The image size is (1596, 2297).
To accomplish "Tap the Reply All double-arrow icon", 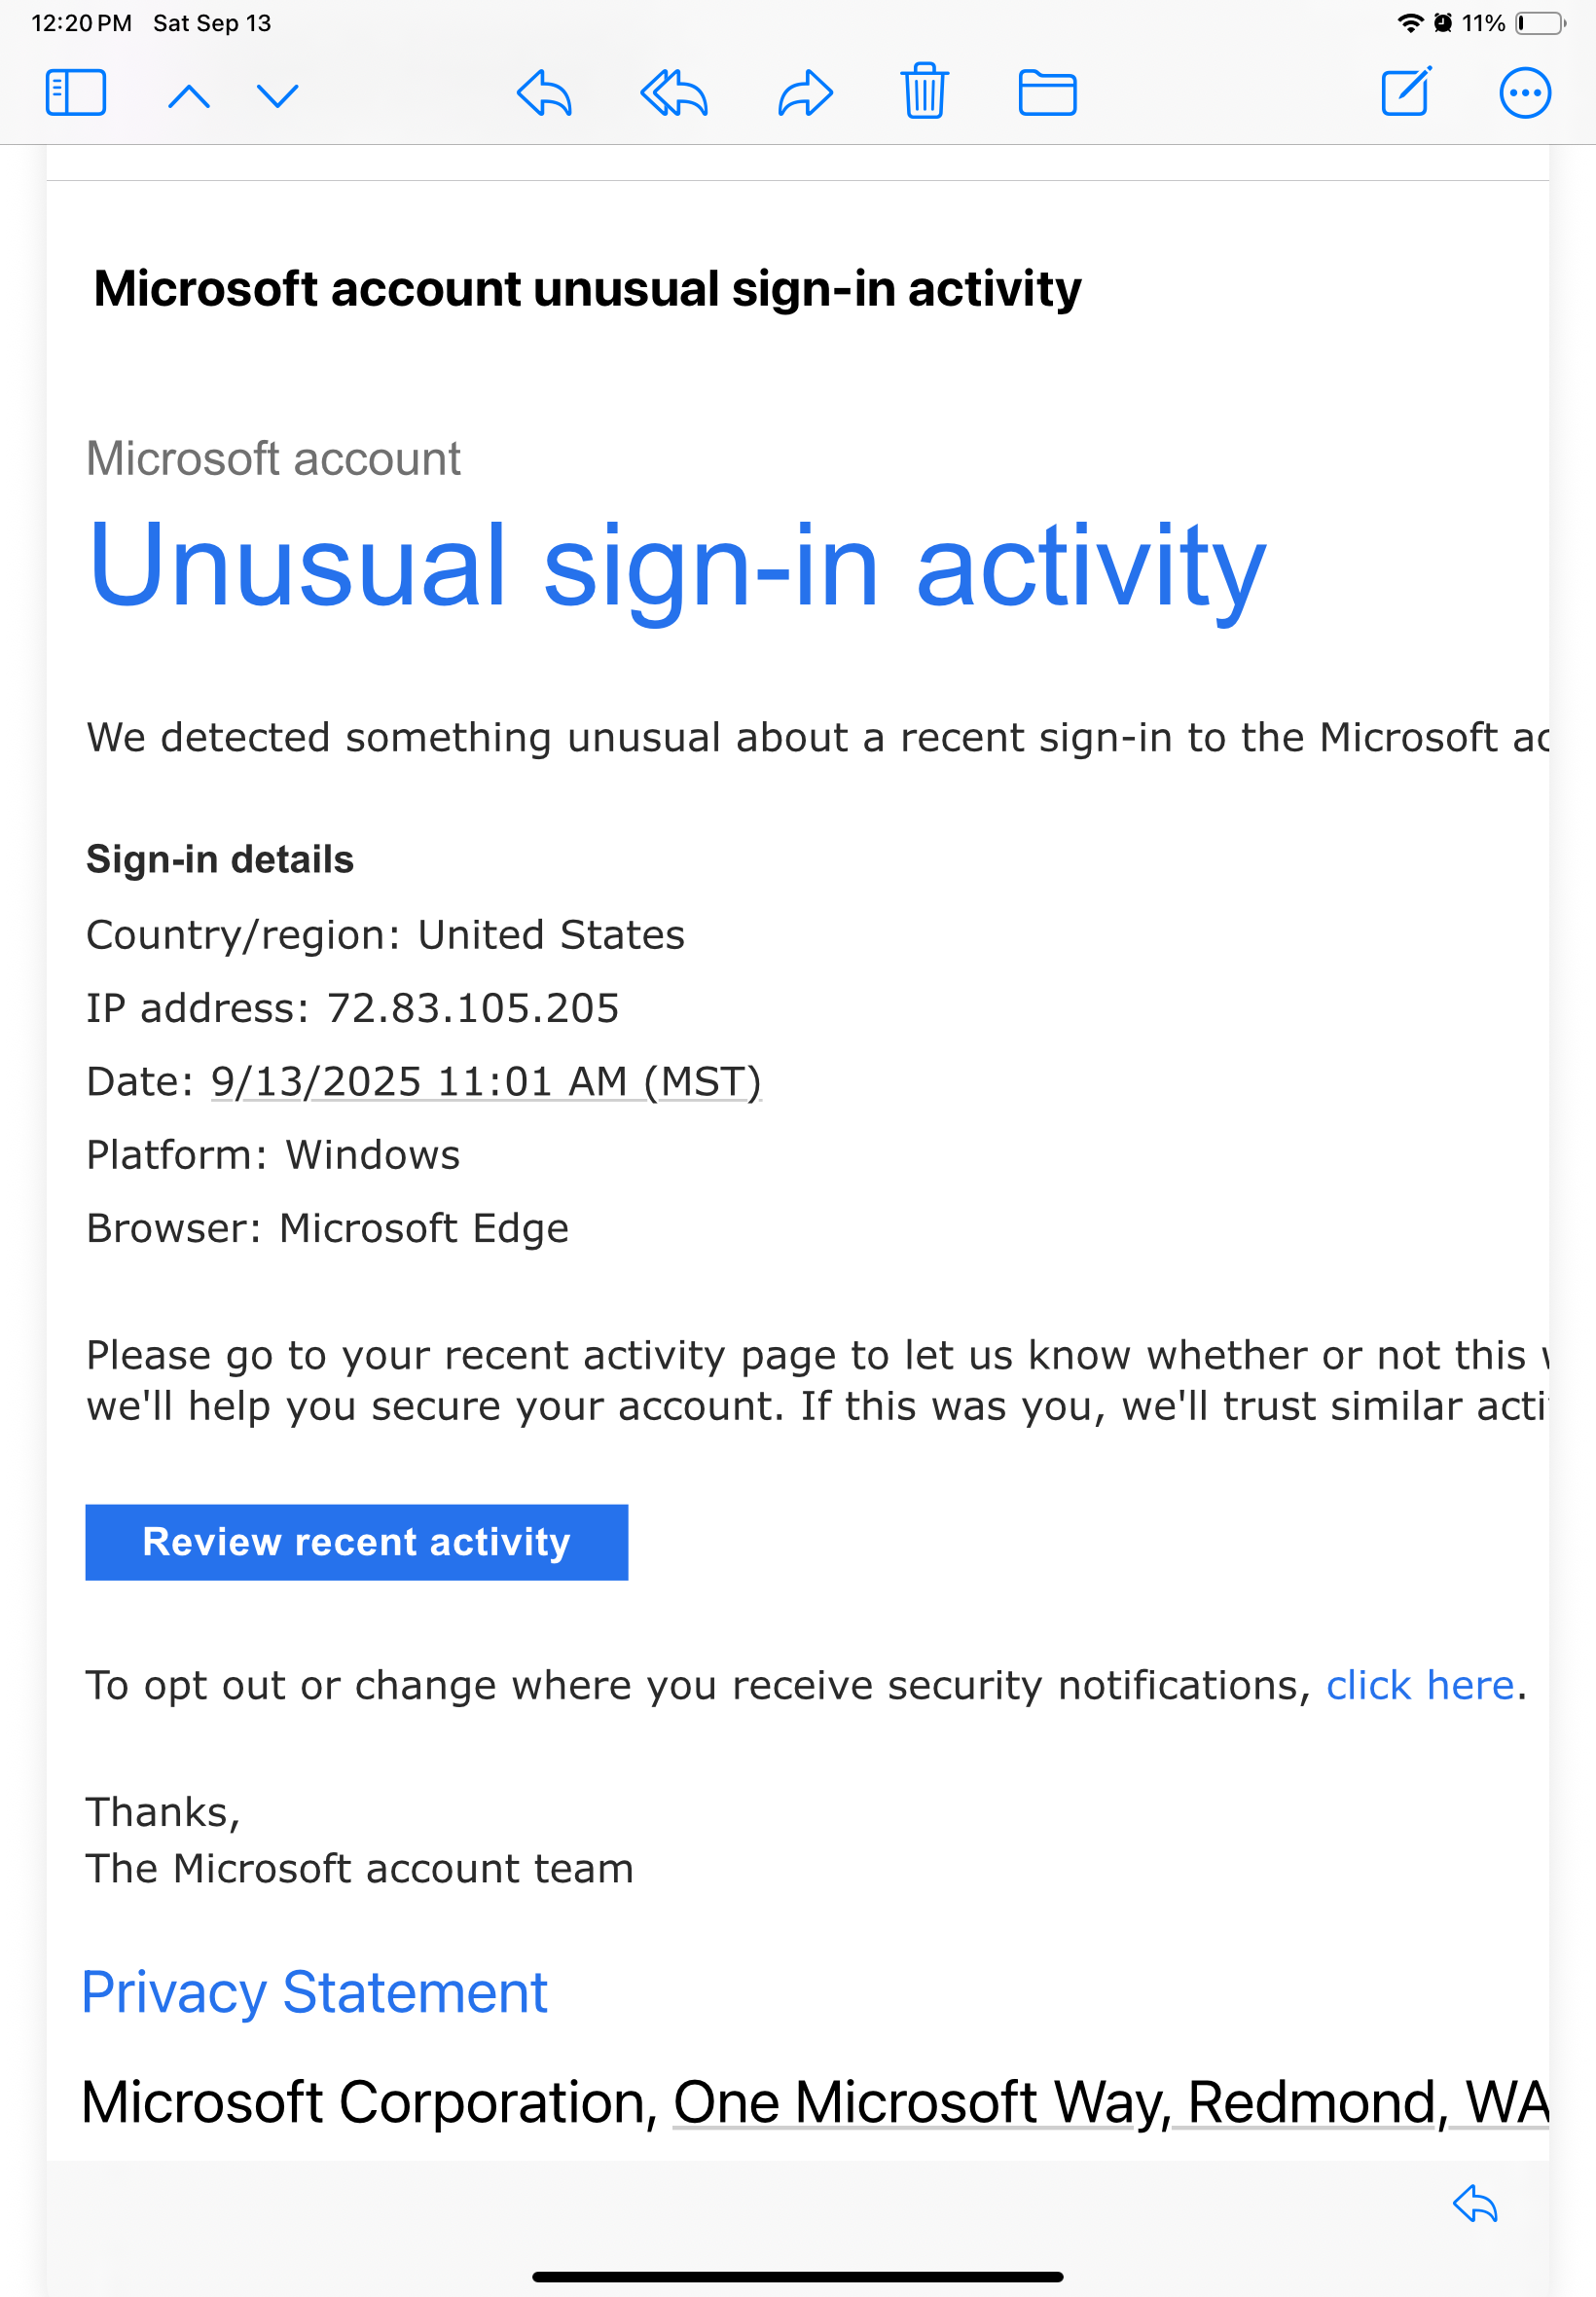I will click(674, 93).
